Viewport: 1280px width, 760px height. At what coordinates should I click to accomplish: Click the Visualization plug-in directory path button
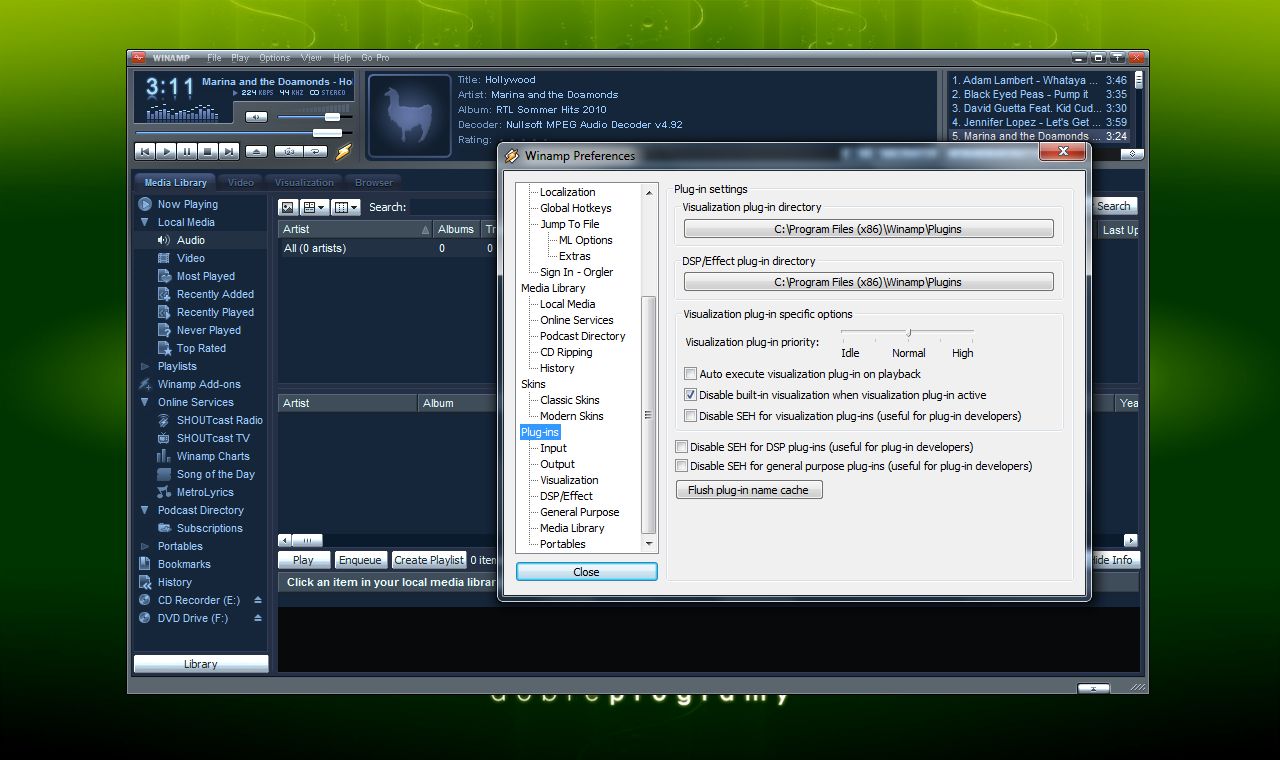tap(868, 229)
